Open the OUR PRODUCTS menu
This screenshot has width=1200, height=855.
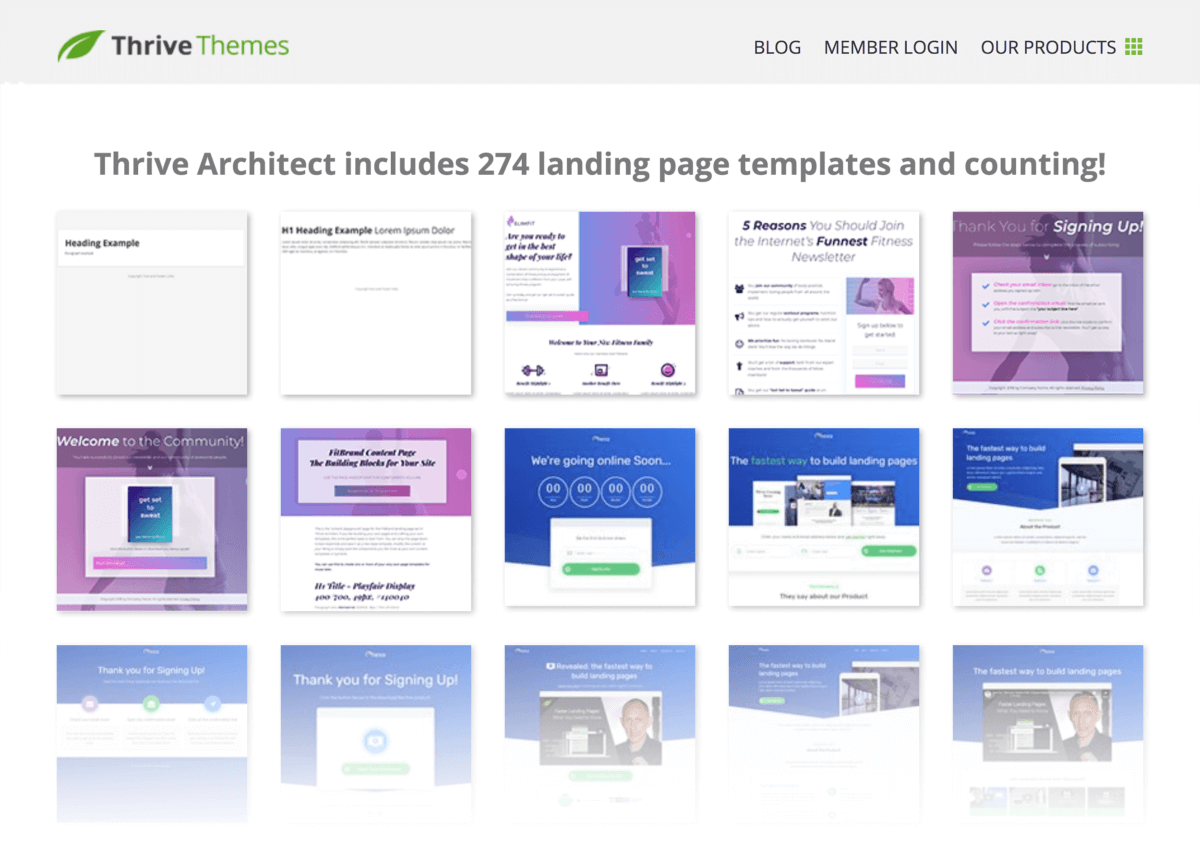pos(1048,47)
